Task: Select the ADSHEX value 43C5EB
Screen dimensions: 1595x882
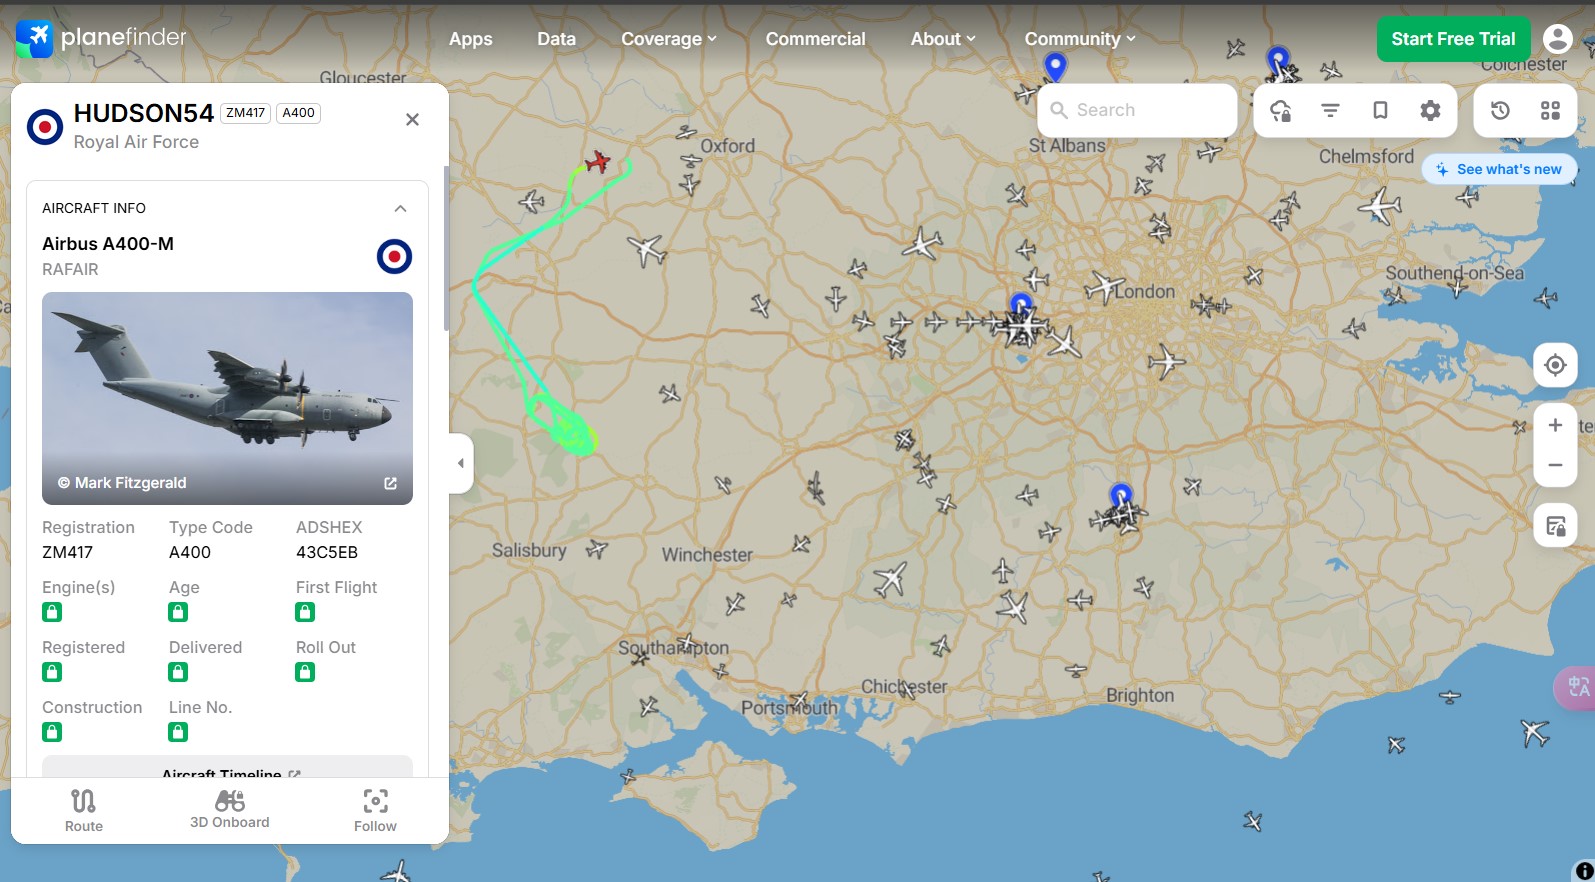Action: [x=327, y=552]
